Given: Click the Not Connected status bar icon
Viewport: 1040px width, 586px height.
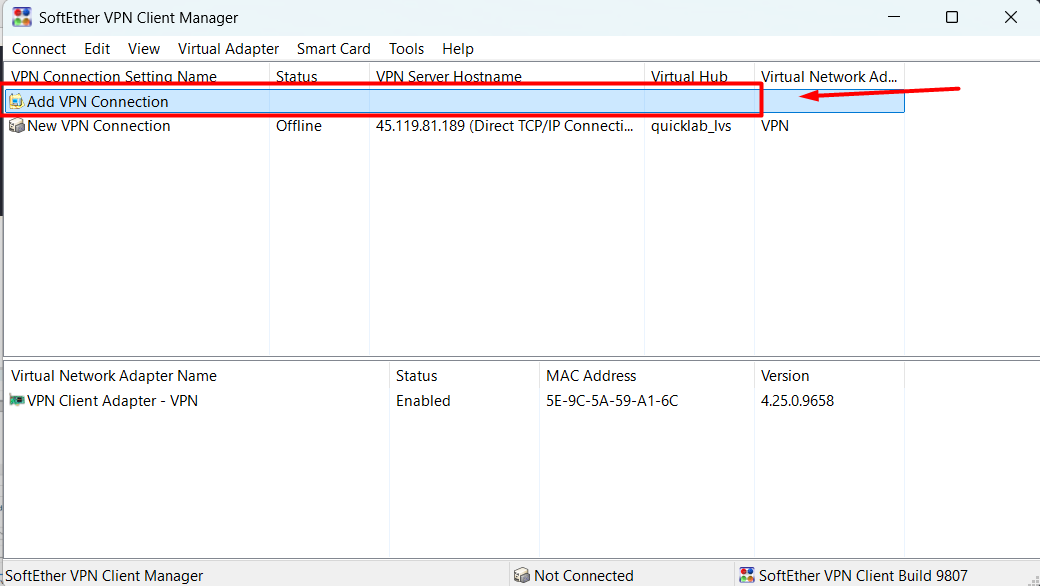Looking at the screenshot, I should pos(521,575).
